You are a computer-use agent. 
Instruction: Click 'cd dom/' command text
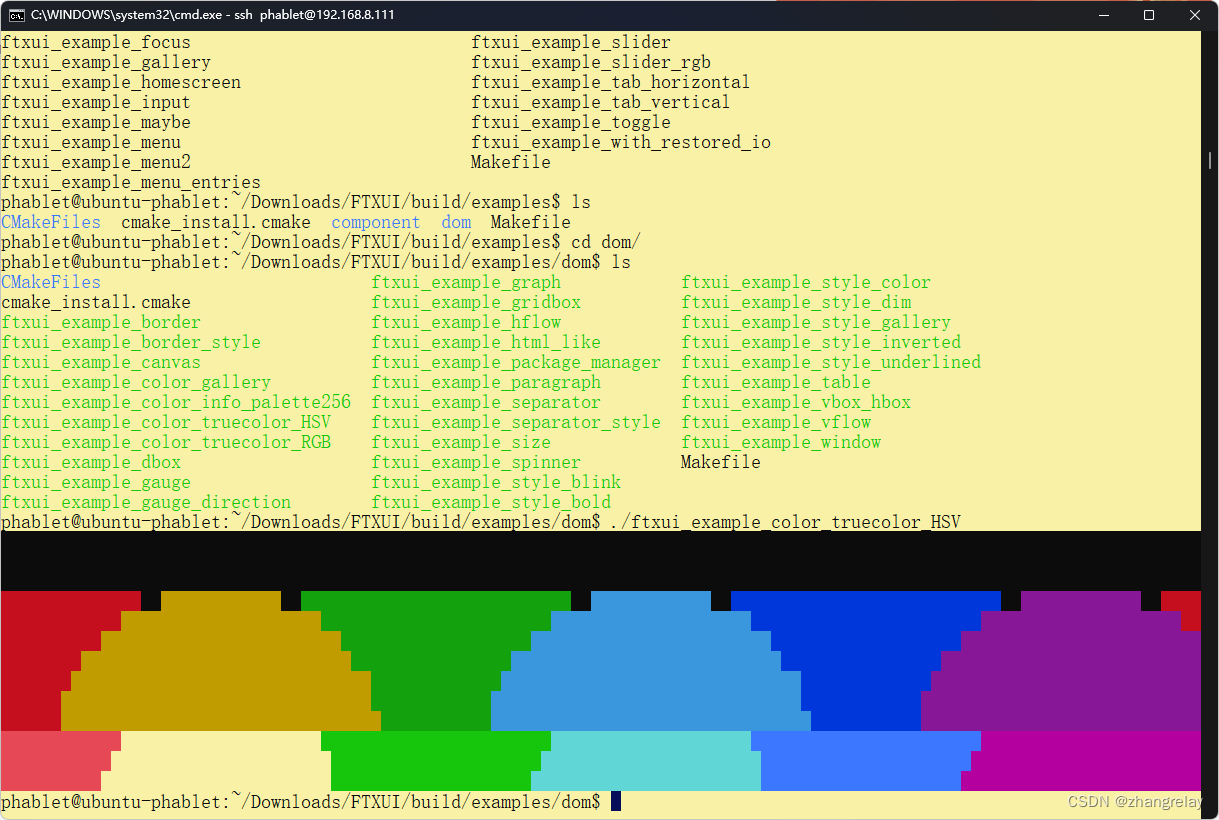coord(606,242)
